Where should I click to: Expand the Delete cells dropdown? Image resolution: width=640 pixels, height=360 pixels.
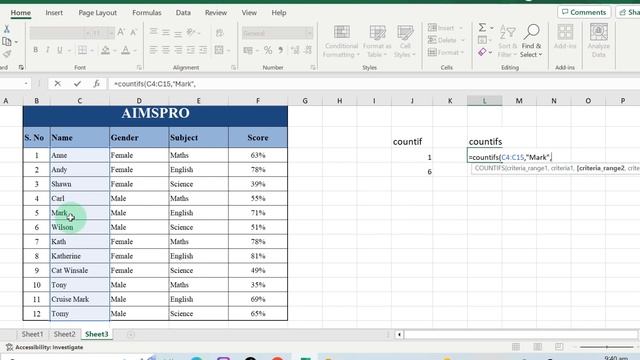(x=462, y=40)
